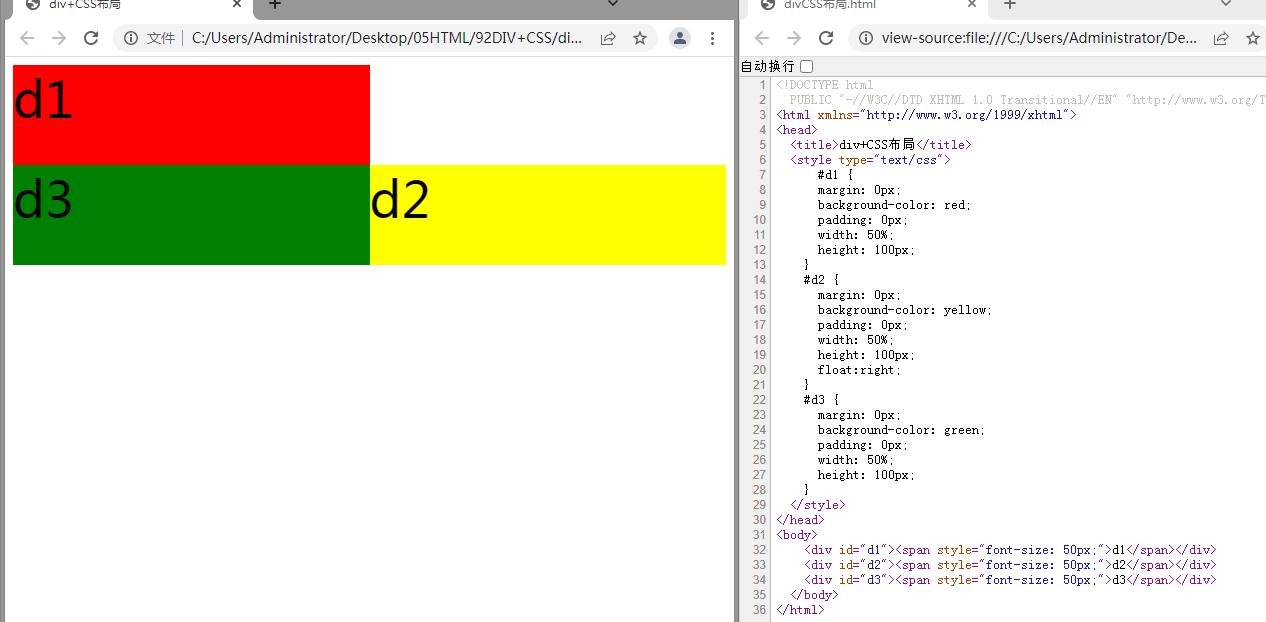Image resolution: width=1266 pixels, height=622 pixels.
Task: Click the yellow d2 block
Action: pyautogui.click(x=547, y=214)
